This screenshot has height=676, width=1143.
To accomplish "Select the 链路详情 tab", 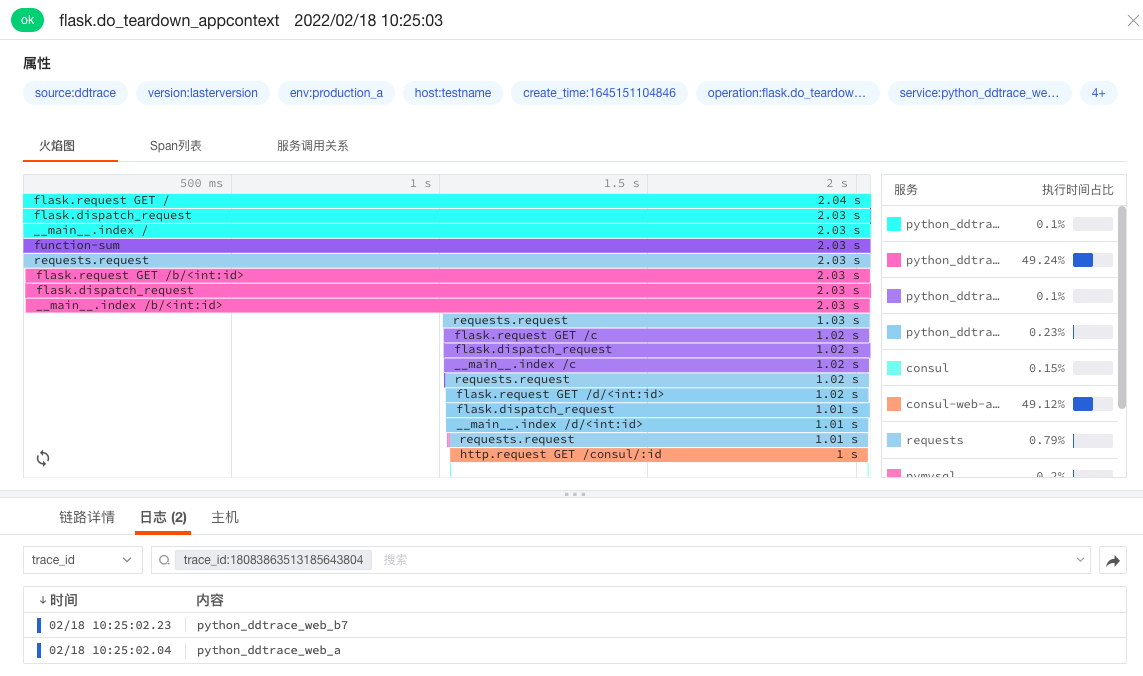I will tap(87, 517).
